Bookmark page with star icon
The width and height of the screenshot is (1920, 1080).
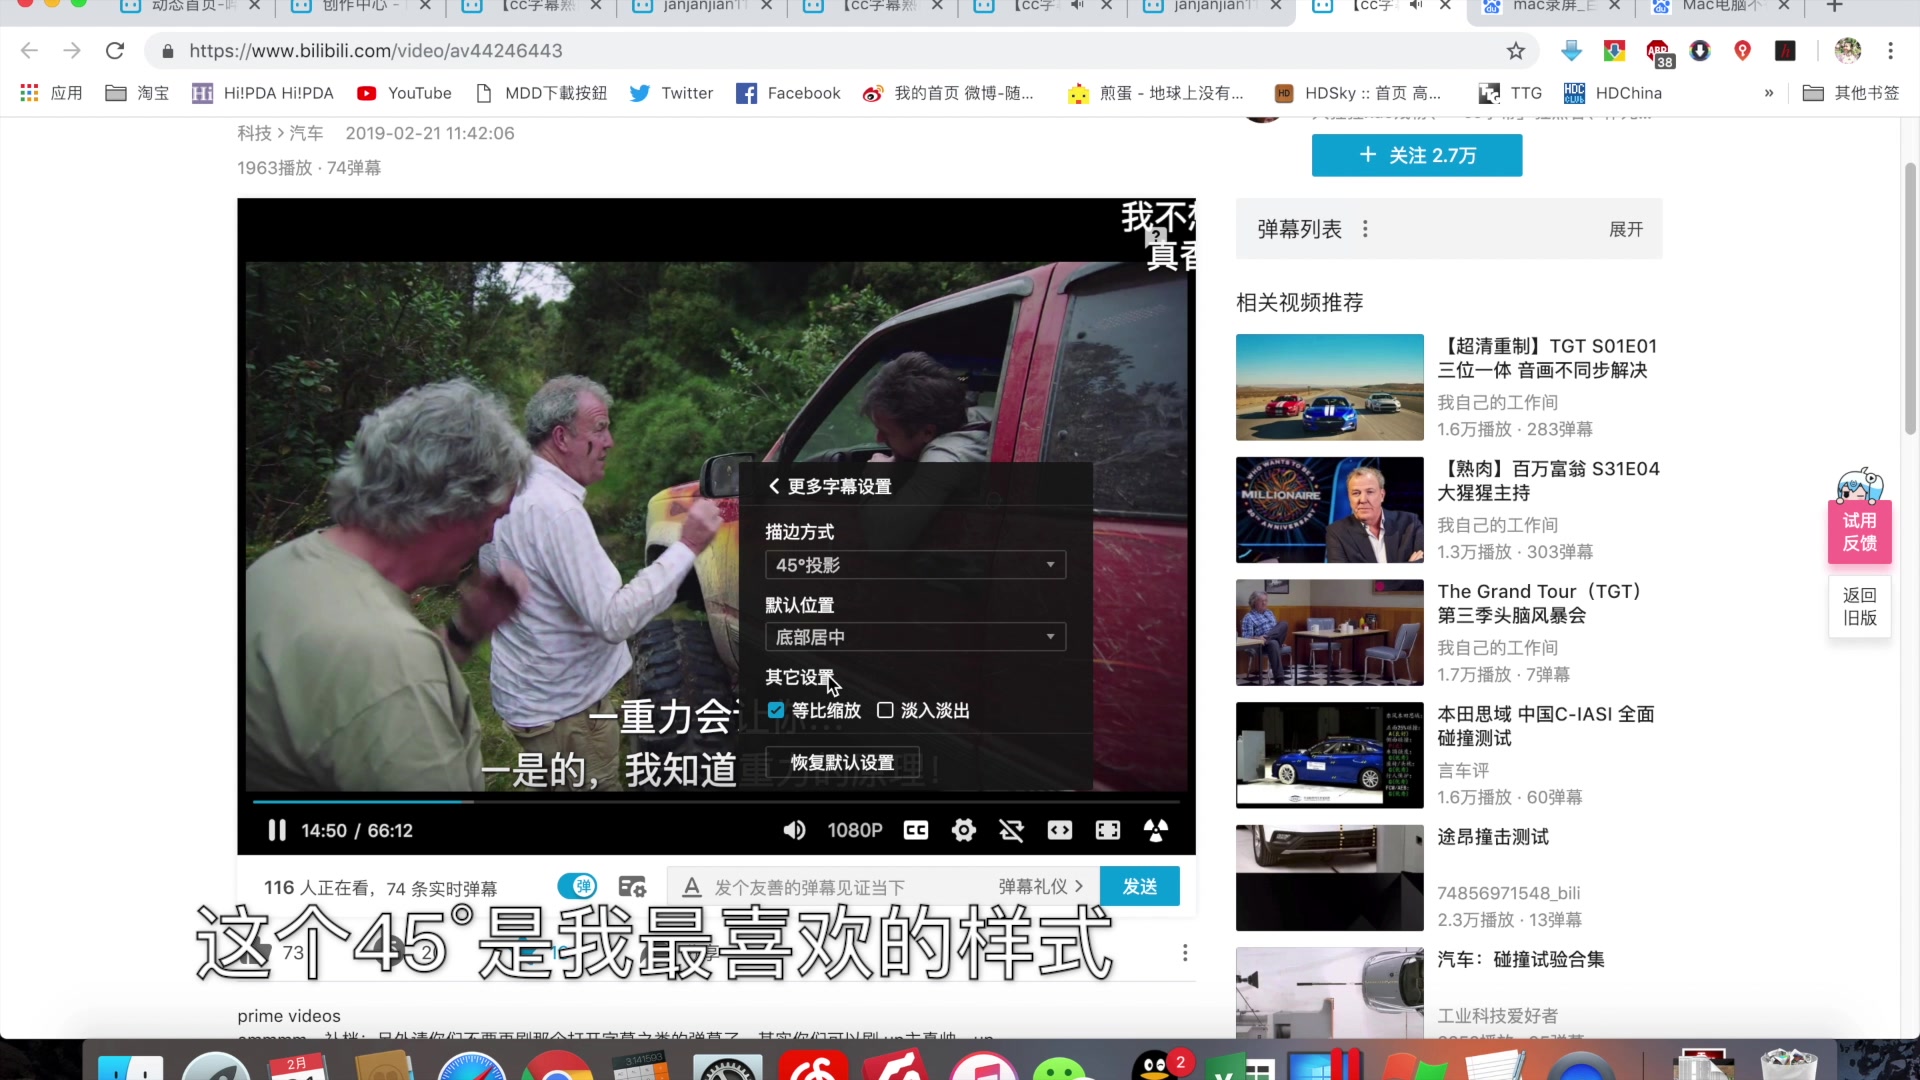1515,51
